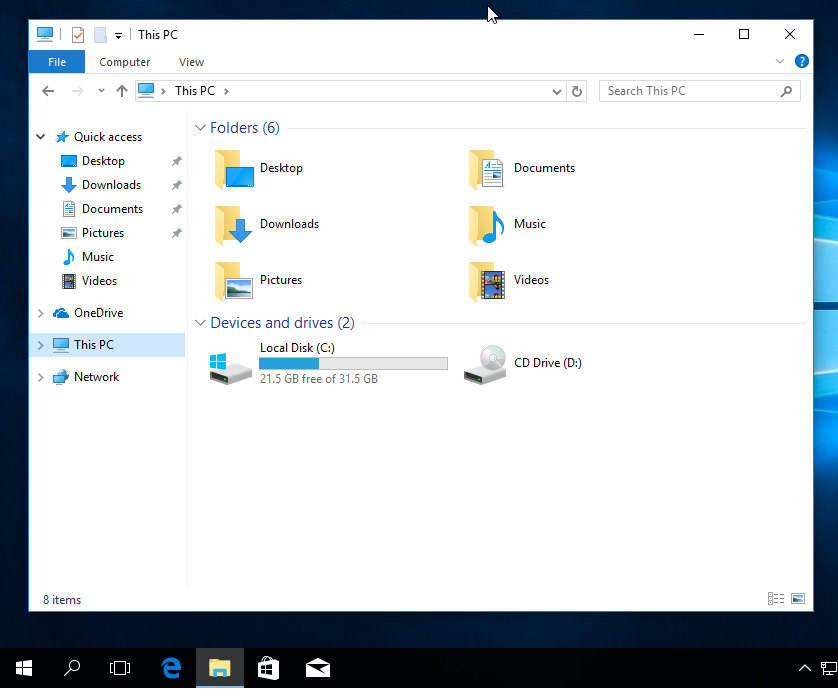Switch to large icons view layout
This screenshot has width=838, height=697.
pos(798,599)
